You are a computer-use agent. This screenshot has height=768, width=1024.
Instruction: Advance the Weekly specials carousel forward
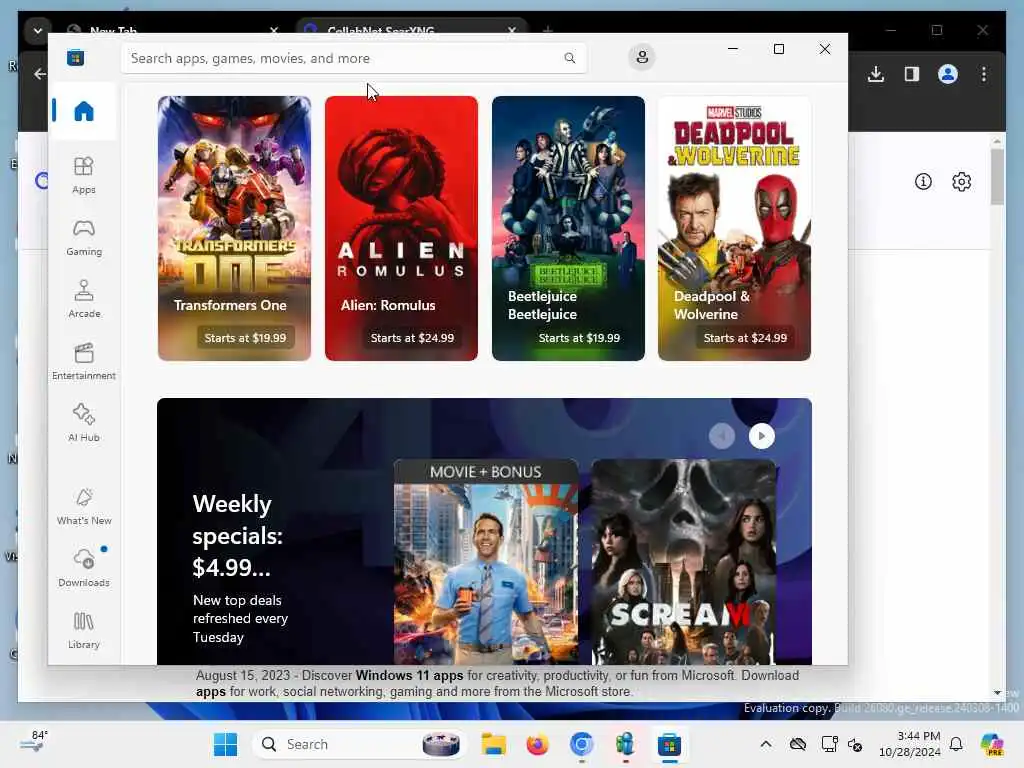pyautogui.click(x=761, y=436)
